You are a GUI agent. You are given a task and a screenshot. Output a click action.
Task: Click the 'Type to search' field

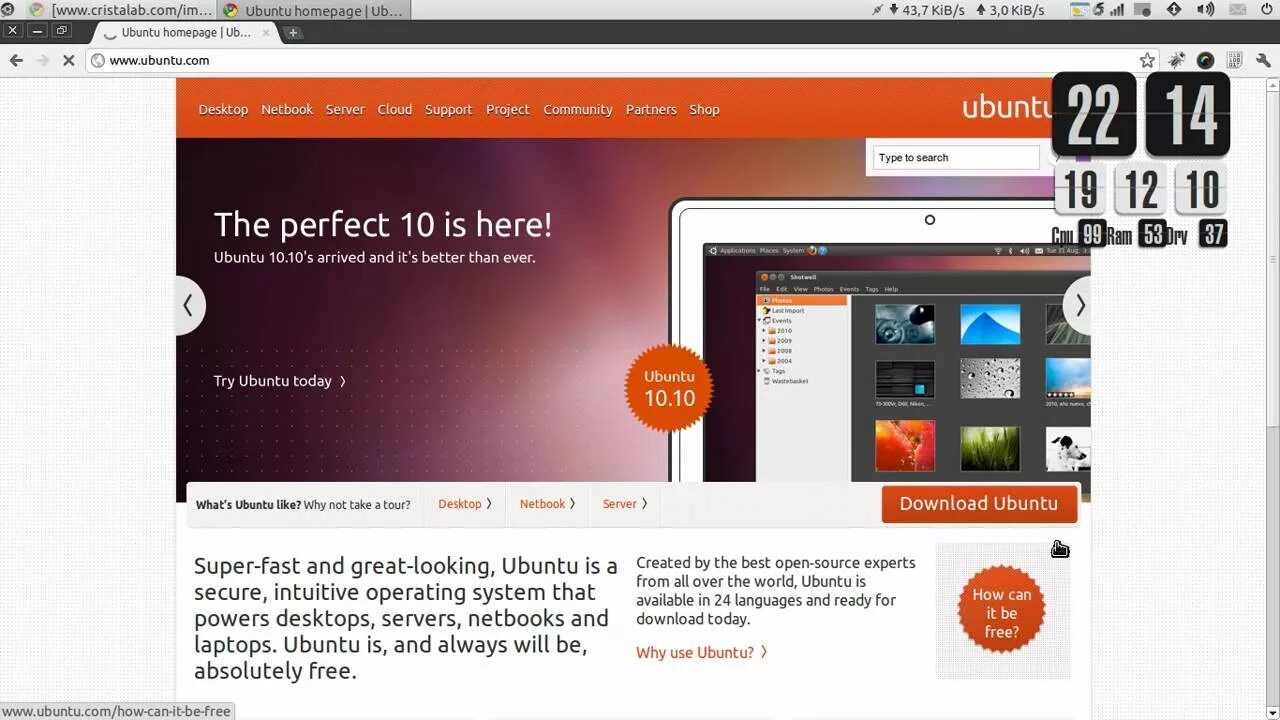click(x=956, y=158)
